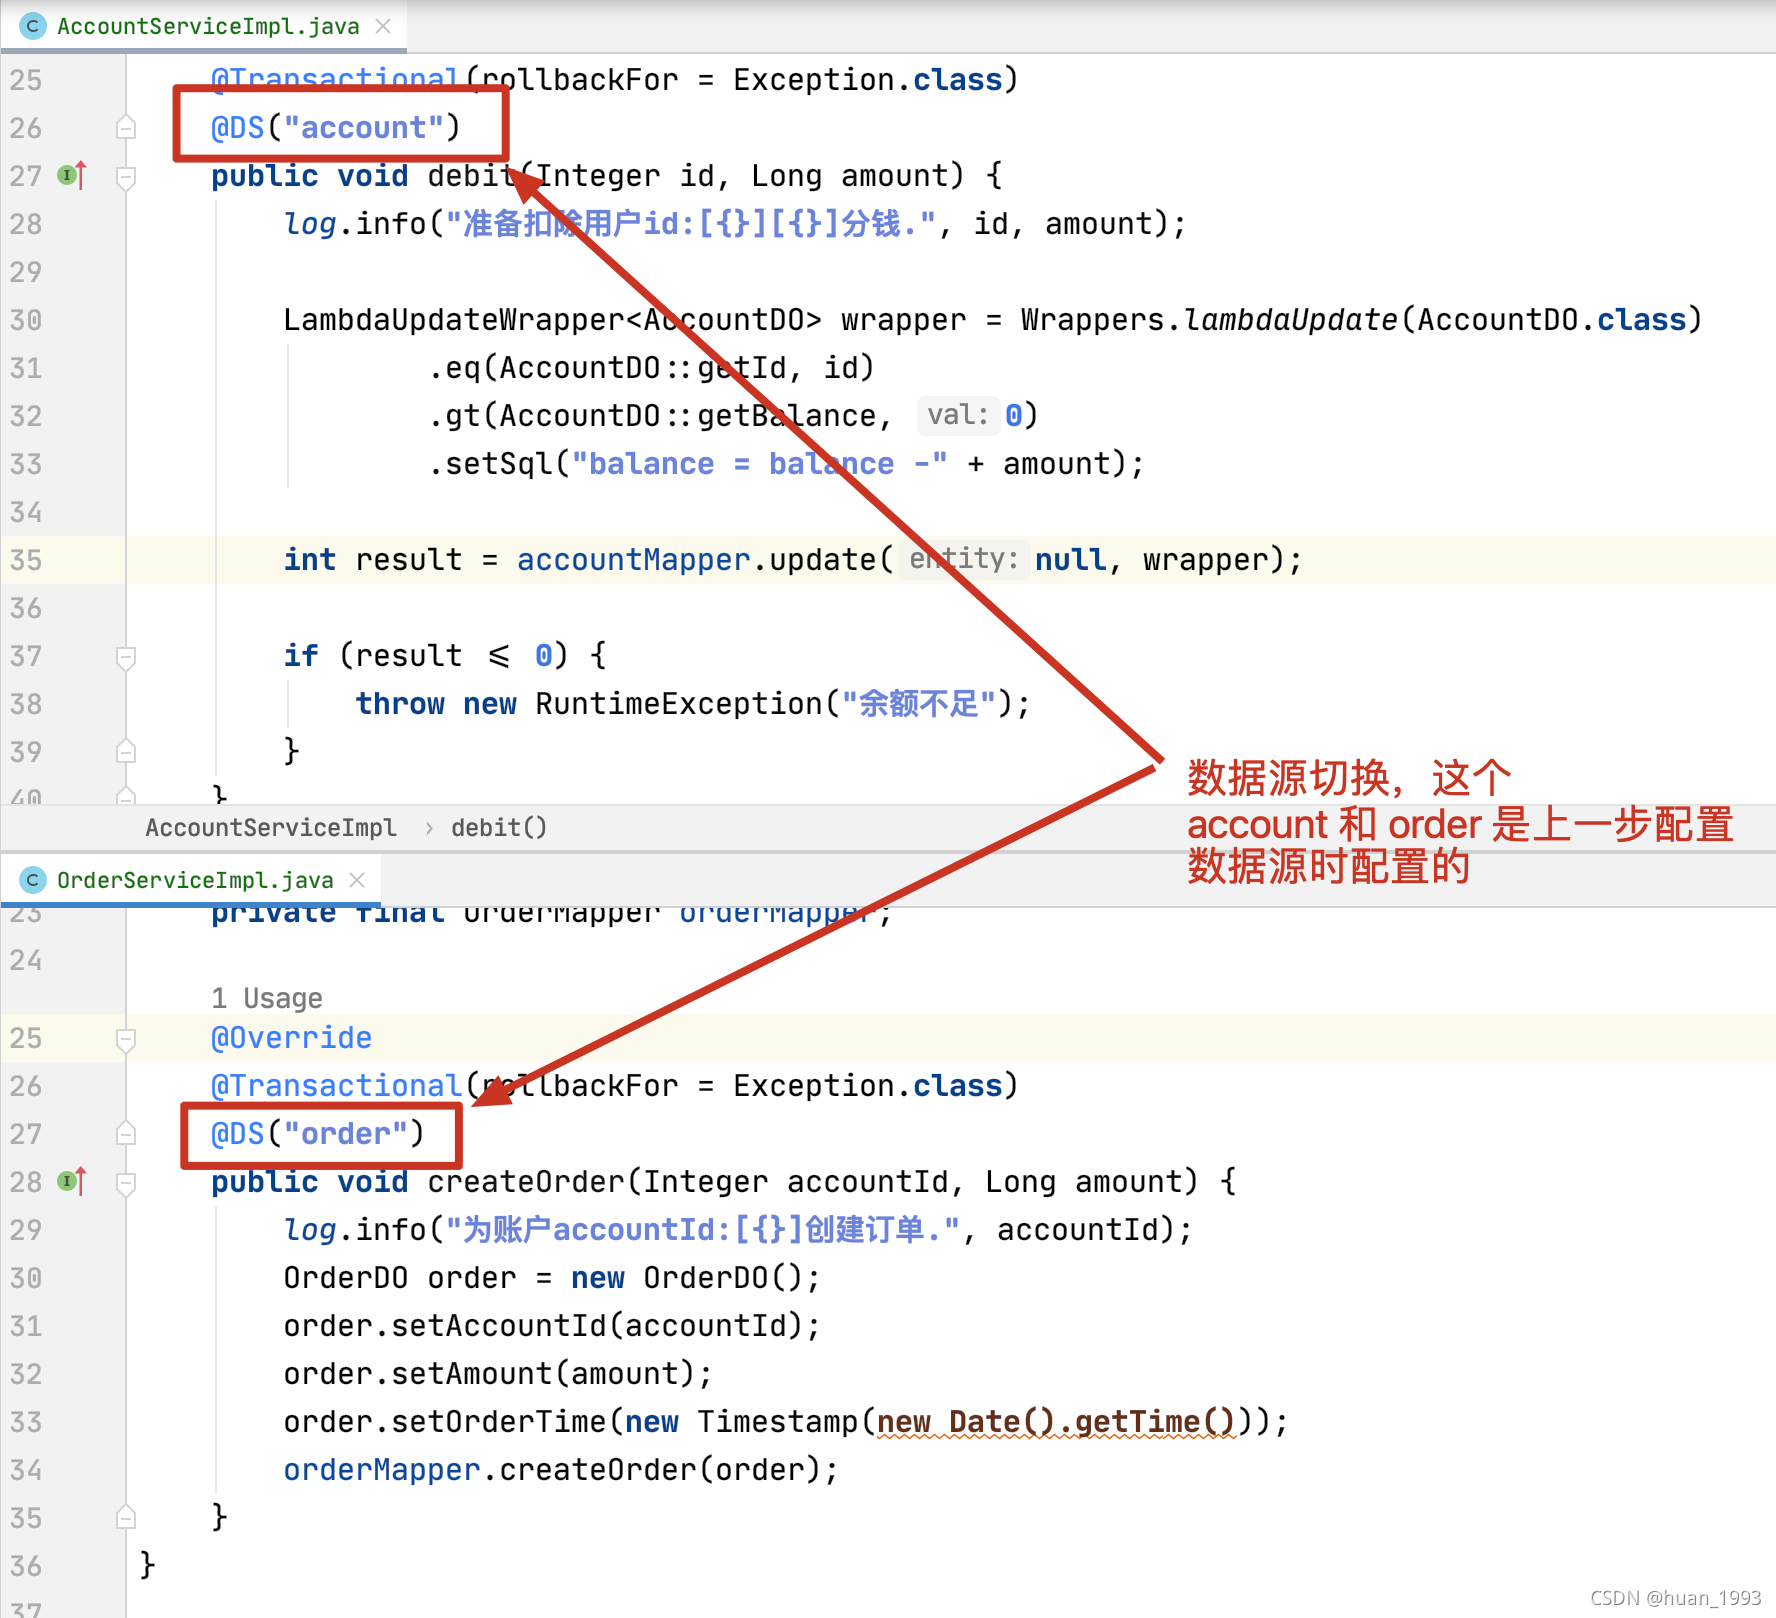Switch to the OrderServiceImpl.java tab
The image size is (1776, 1618).
pyautogui.click(x=194, y=880)
